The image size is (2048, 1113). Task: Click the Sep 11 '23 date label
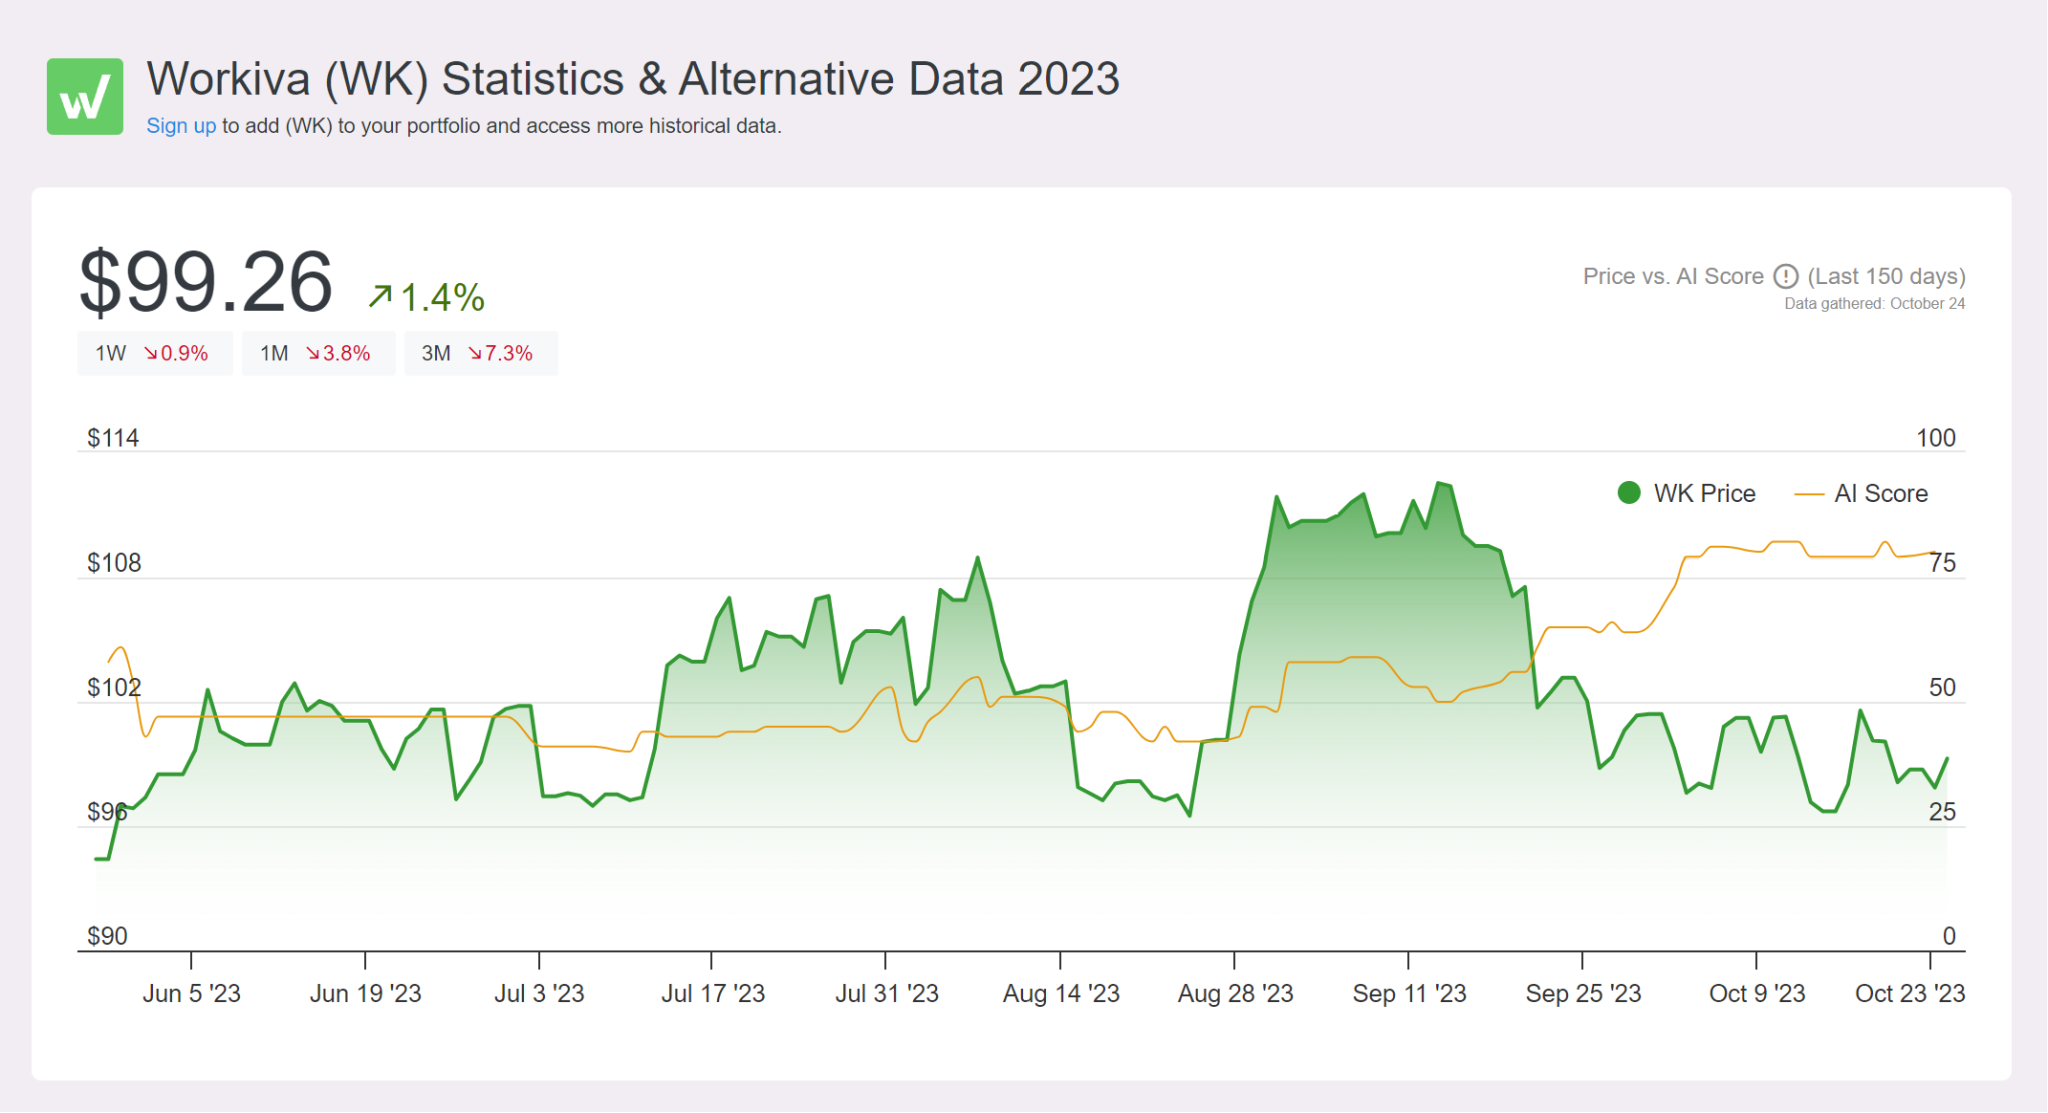[x=1409, y=993]
